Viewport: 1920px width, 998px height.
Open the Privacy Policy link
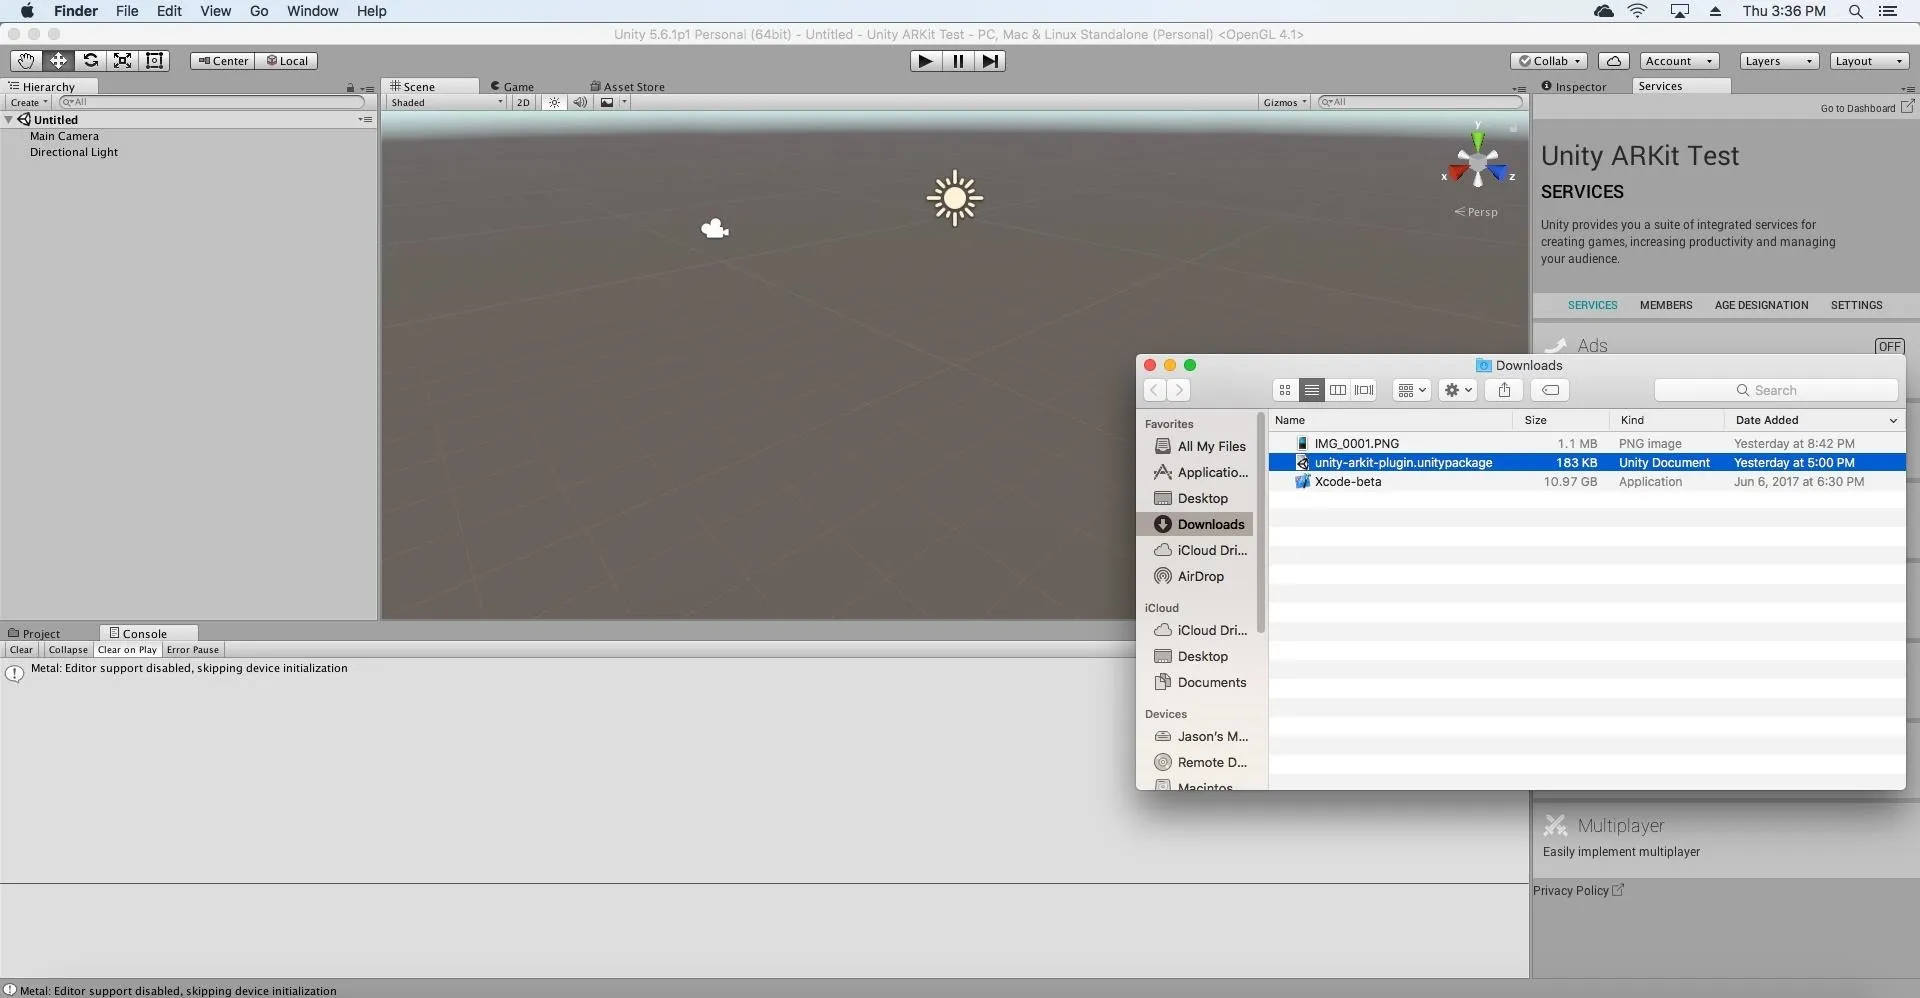pos(1578,891)
